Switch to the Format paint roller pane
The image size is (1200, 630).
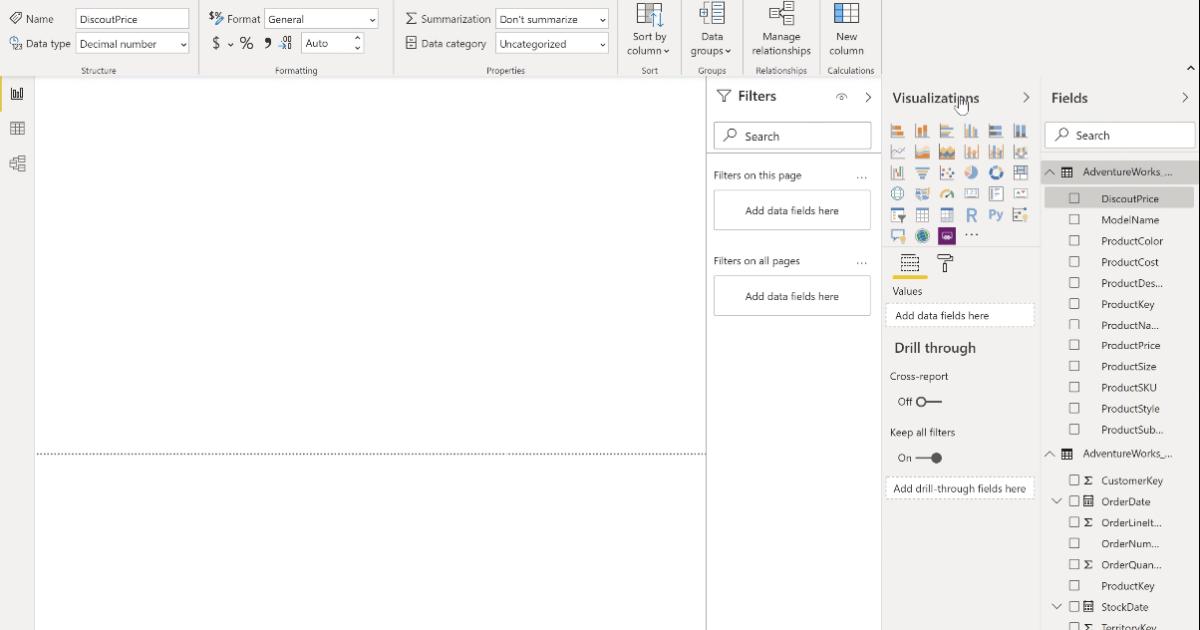pyautogui.click(x=942, y=263)
